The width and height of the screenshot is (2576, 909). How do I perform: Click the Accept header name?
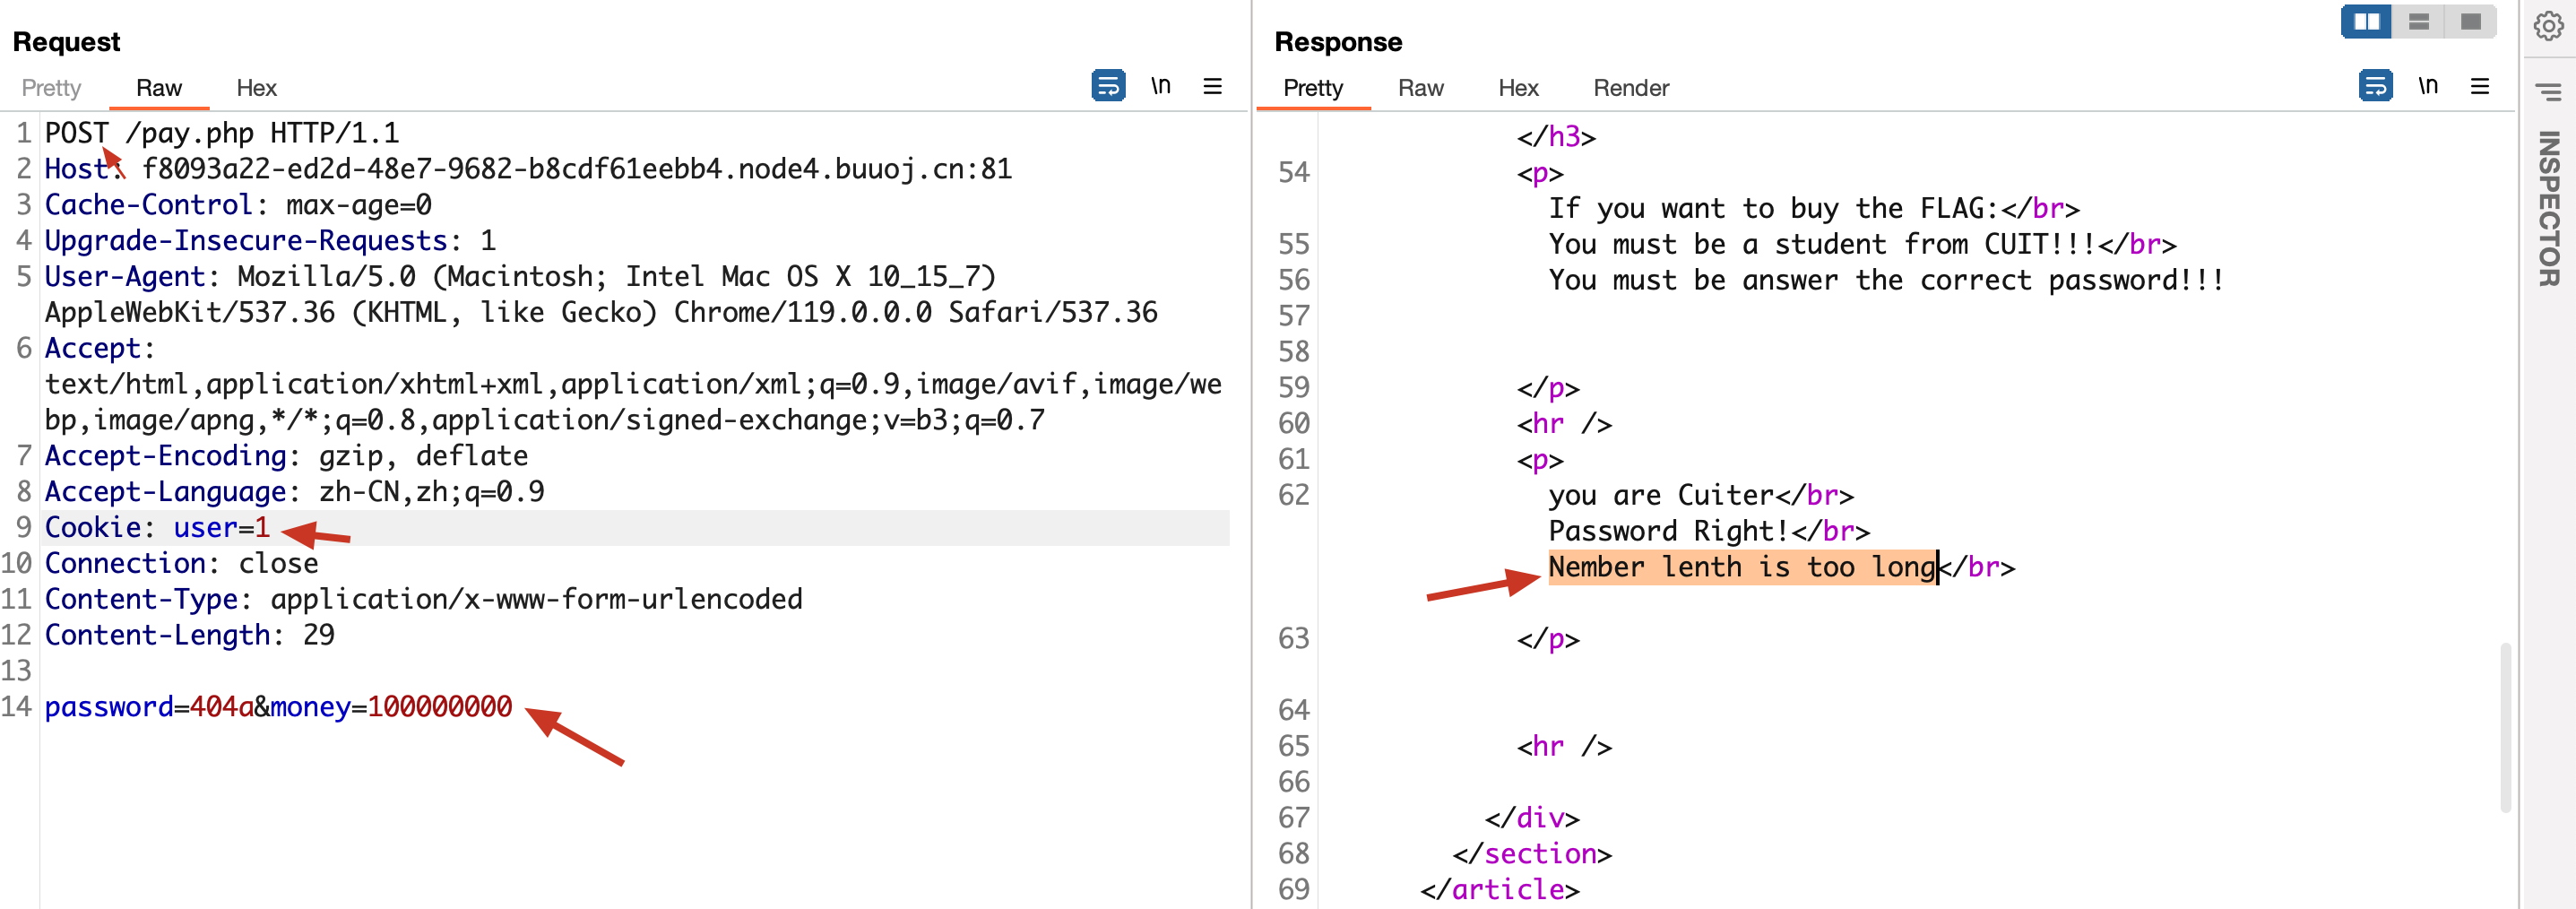tap(92, 348)
